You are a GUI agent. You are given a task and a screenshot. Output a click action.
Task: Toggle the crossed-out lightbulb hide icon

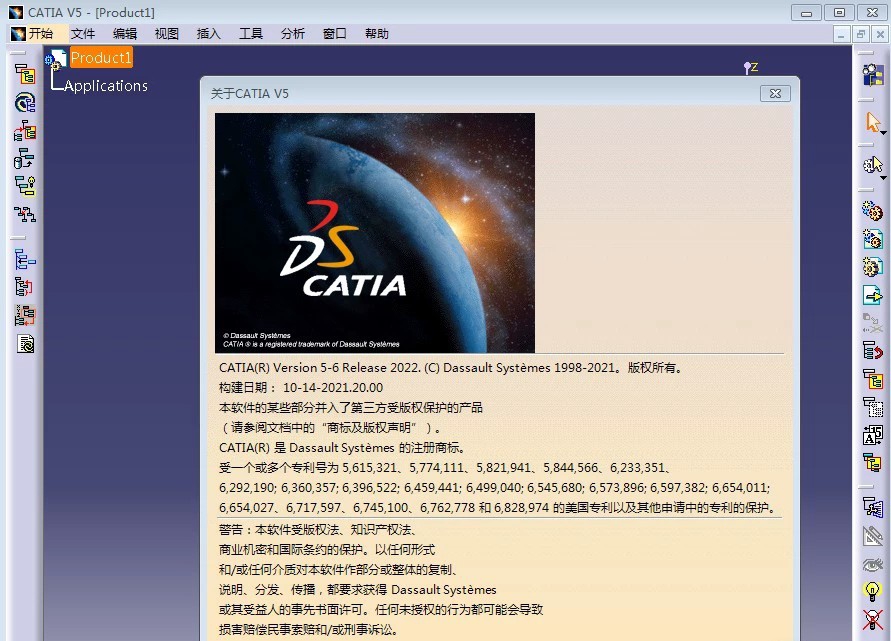(x=873, y=620)
